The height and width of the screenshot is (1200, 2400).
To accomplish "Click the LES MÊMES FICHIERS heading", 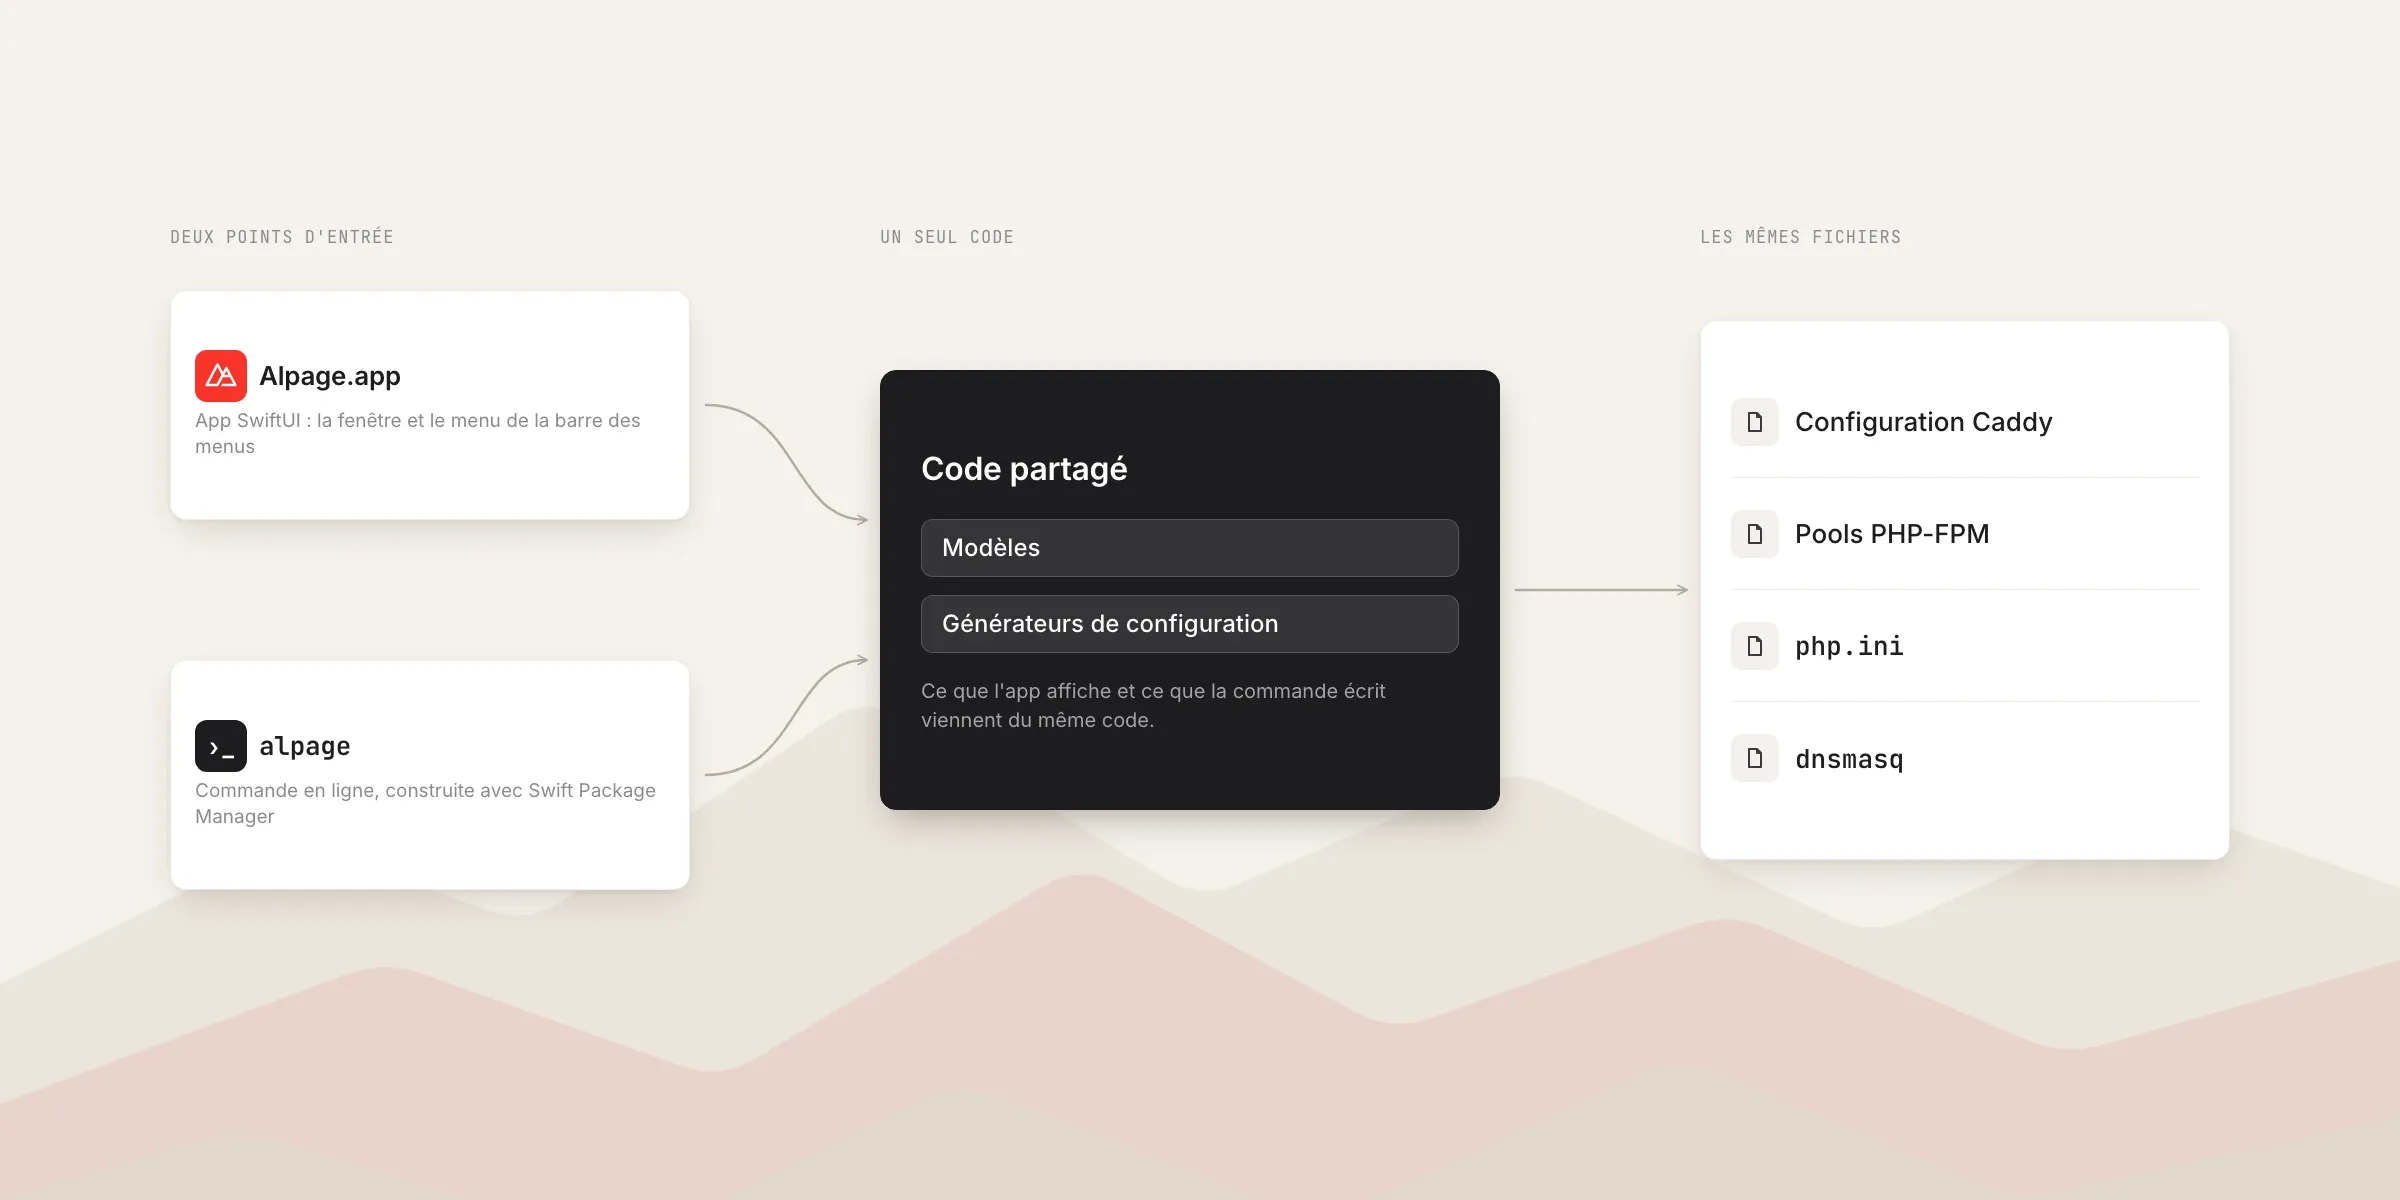I will click(x=1801, y=237).
